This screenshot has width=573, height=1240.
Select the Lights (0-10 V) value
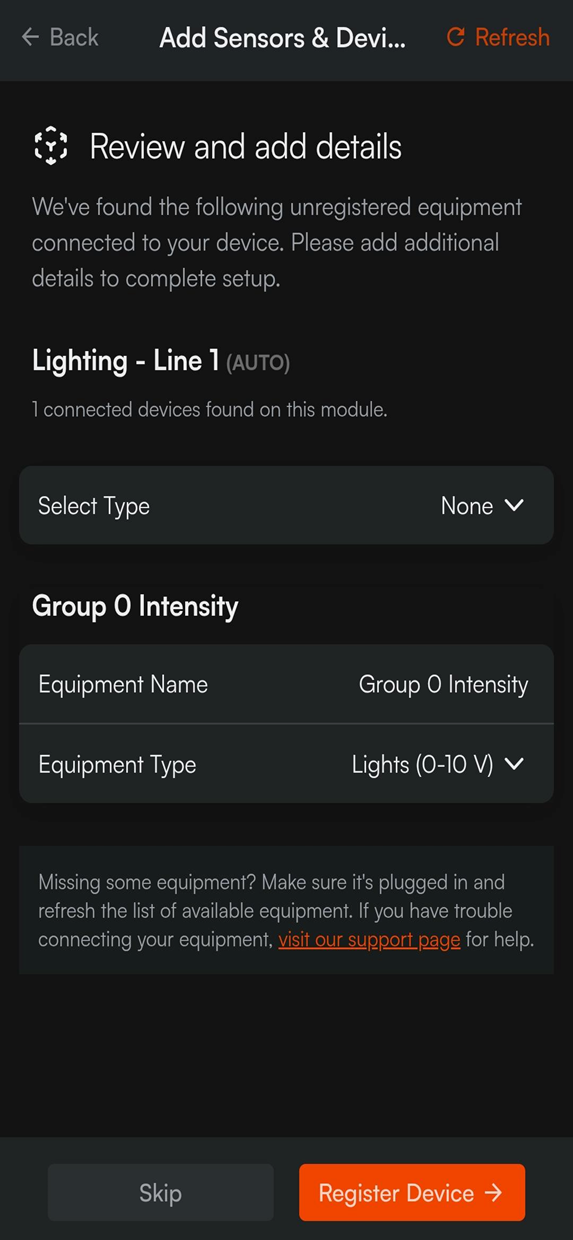pyautogui.click(x=423, y=765)
